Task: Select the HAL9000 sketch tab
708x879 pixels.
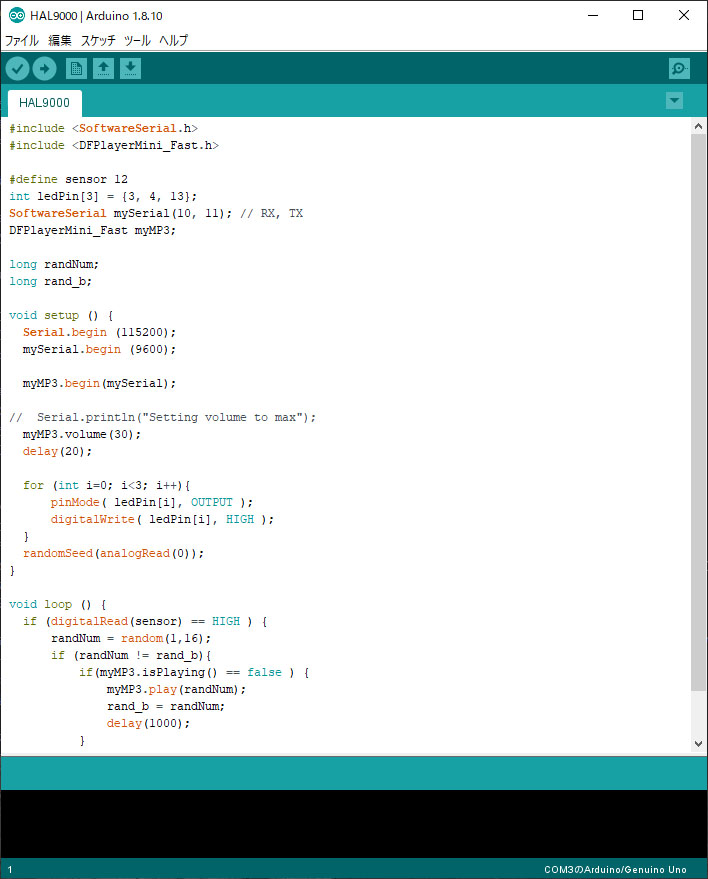Action: 44,103
